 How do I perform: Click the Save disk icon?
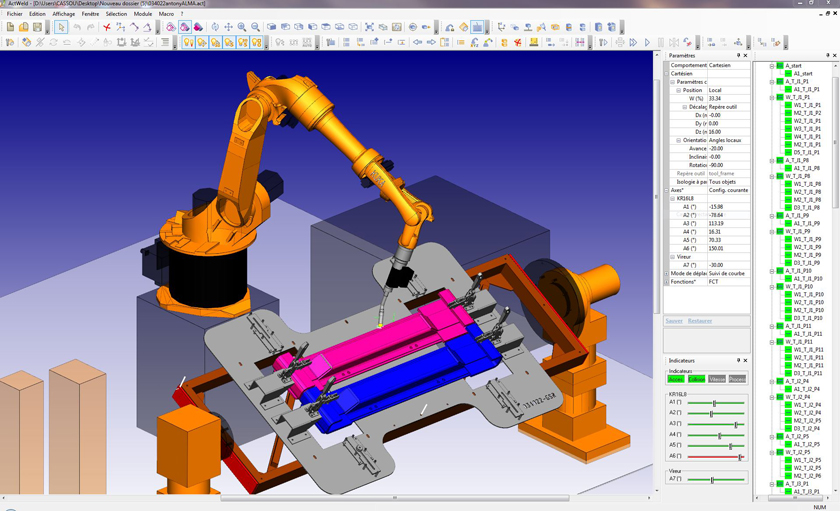pos(37,27)
